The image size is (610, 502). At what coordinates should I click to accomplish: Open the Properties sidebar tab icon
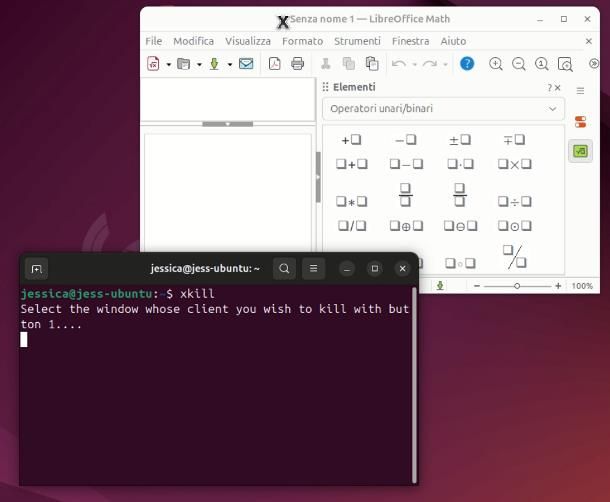pos(580,121)
